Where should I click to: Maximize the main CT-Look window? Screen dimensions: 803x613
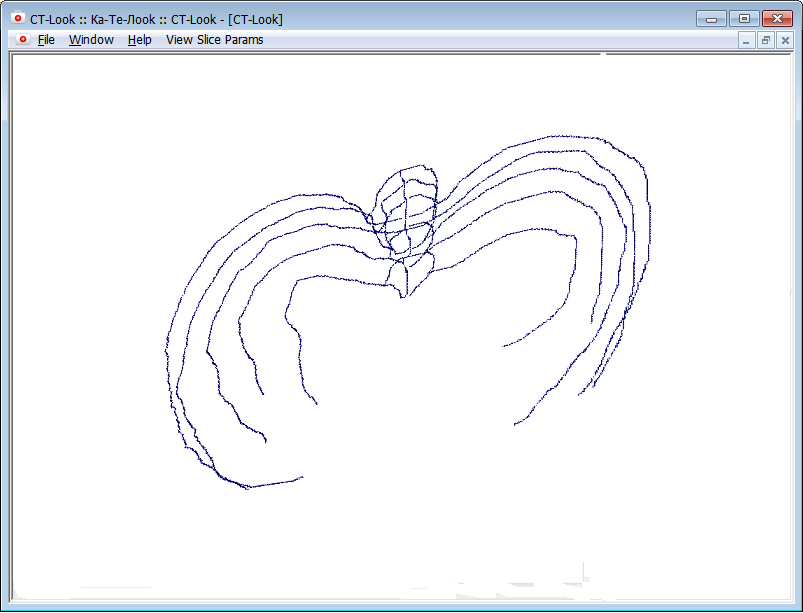pos(744,19)
